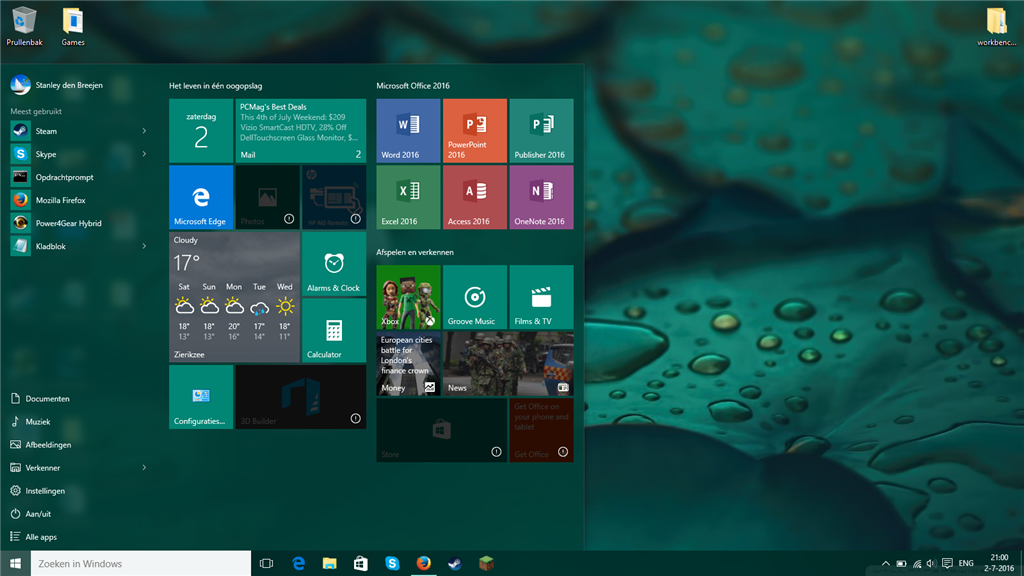
Task: Open the Money news tile
Action: 408,364
